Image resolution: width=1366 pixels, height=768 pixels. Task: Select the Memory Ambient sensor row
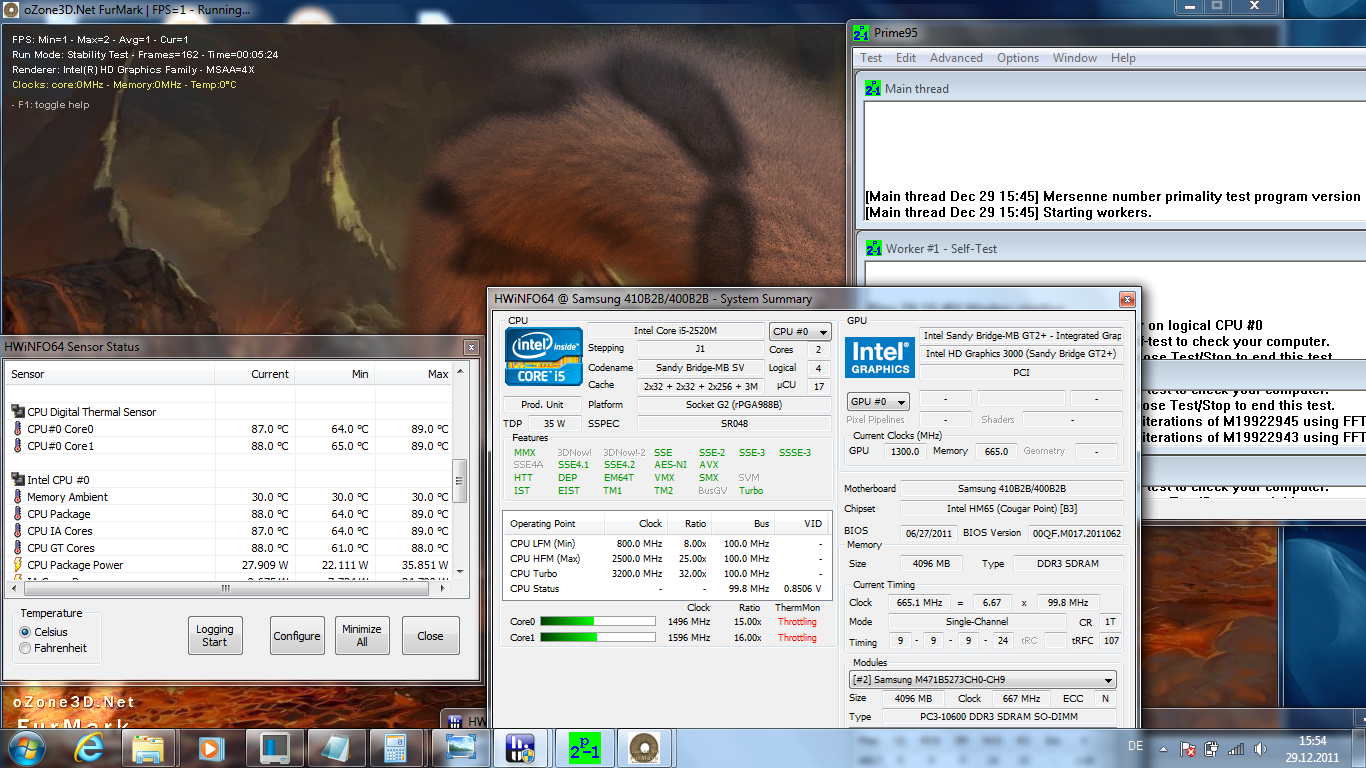229,497
